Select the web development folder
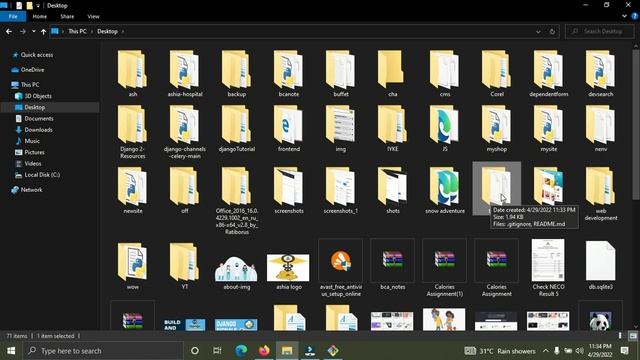Screen dimensions: 640x360 pos(600,193)
